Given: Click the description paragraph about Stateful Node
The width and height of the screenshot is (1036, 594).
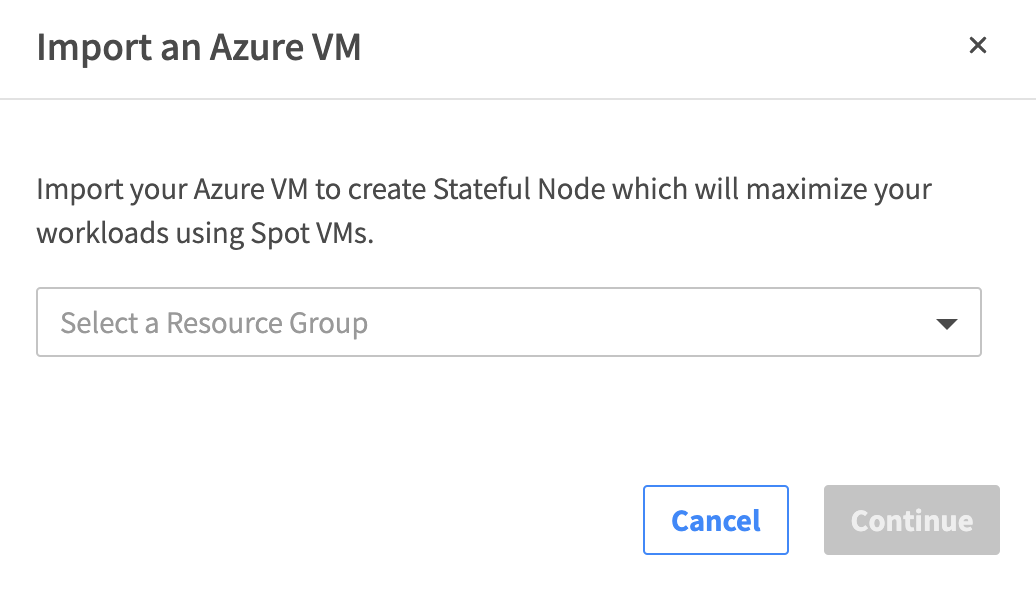Looking at the screenshot, I should point(484,211).
